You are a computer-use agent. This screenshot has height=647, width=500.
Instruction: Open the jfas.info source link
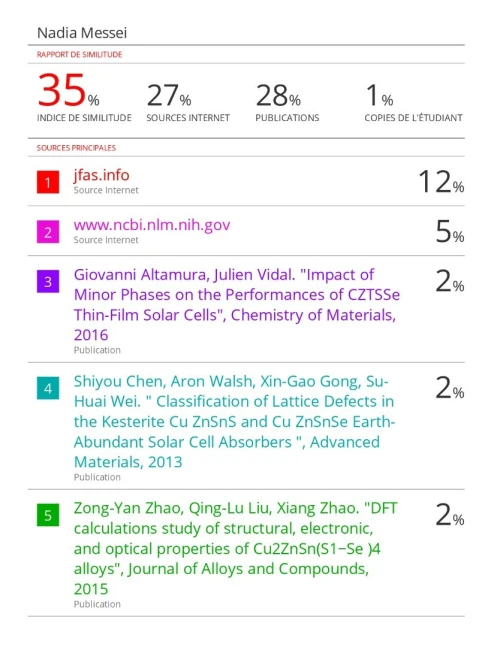coord(101,175)
